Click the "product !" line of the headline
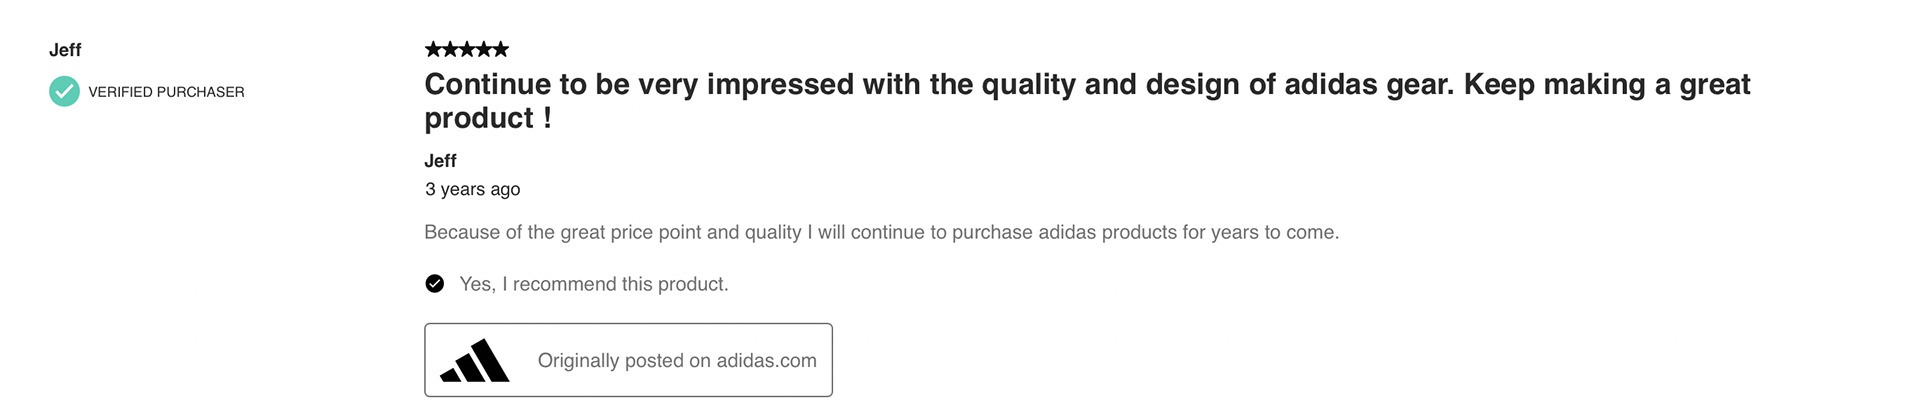 click(488, 119)
